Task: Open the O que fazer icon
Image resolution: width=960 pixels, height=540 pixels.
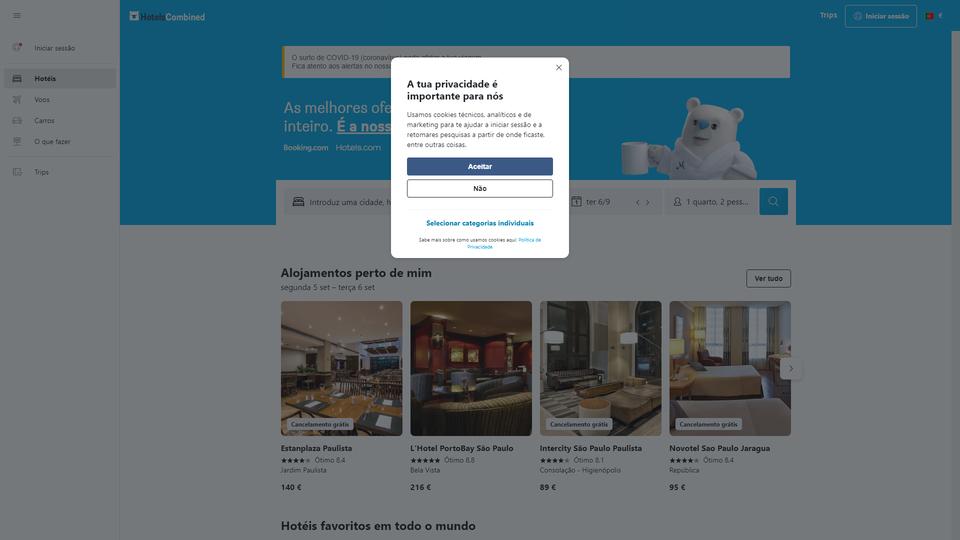Action: [17, 141]
